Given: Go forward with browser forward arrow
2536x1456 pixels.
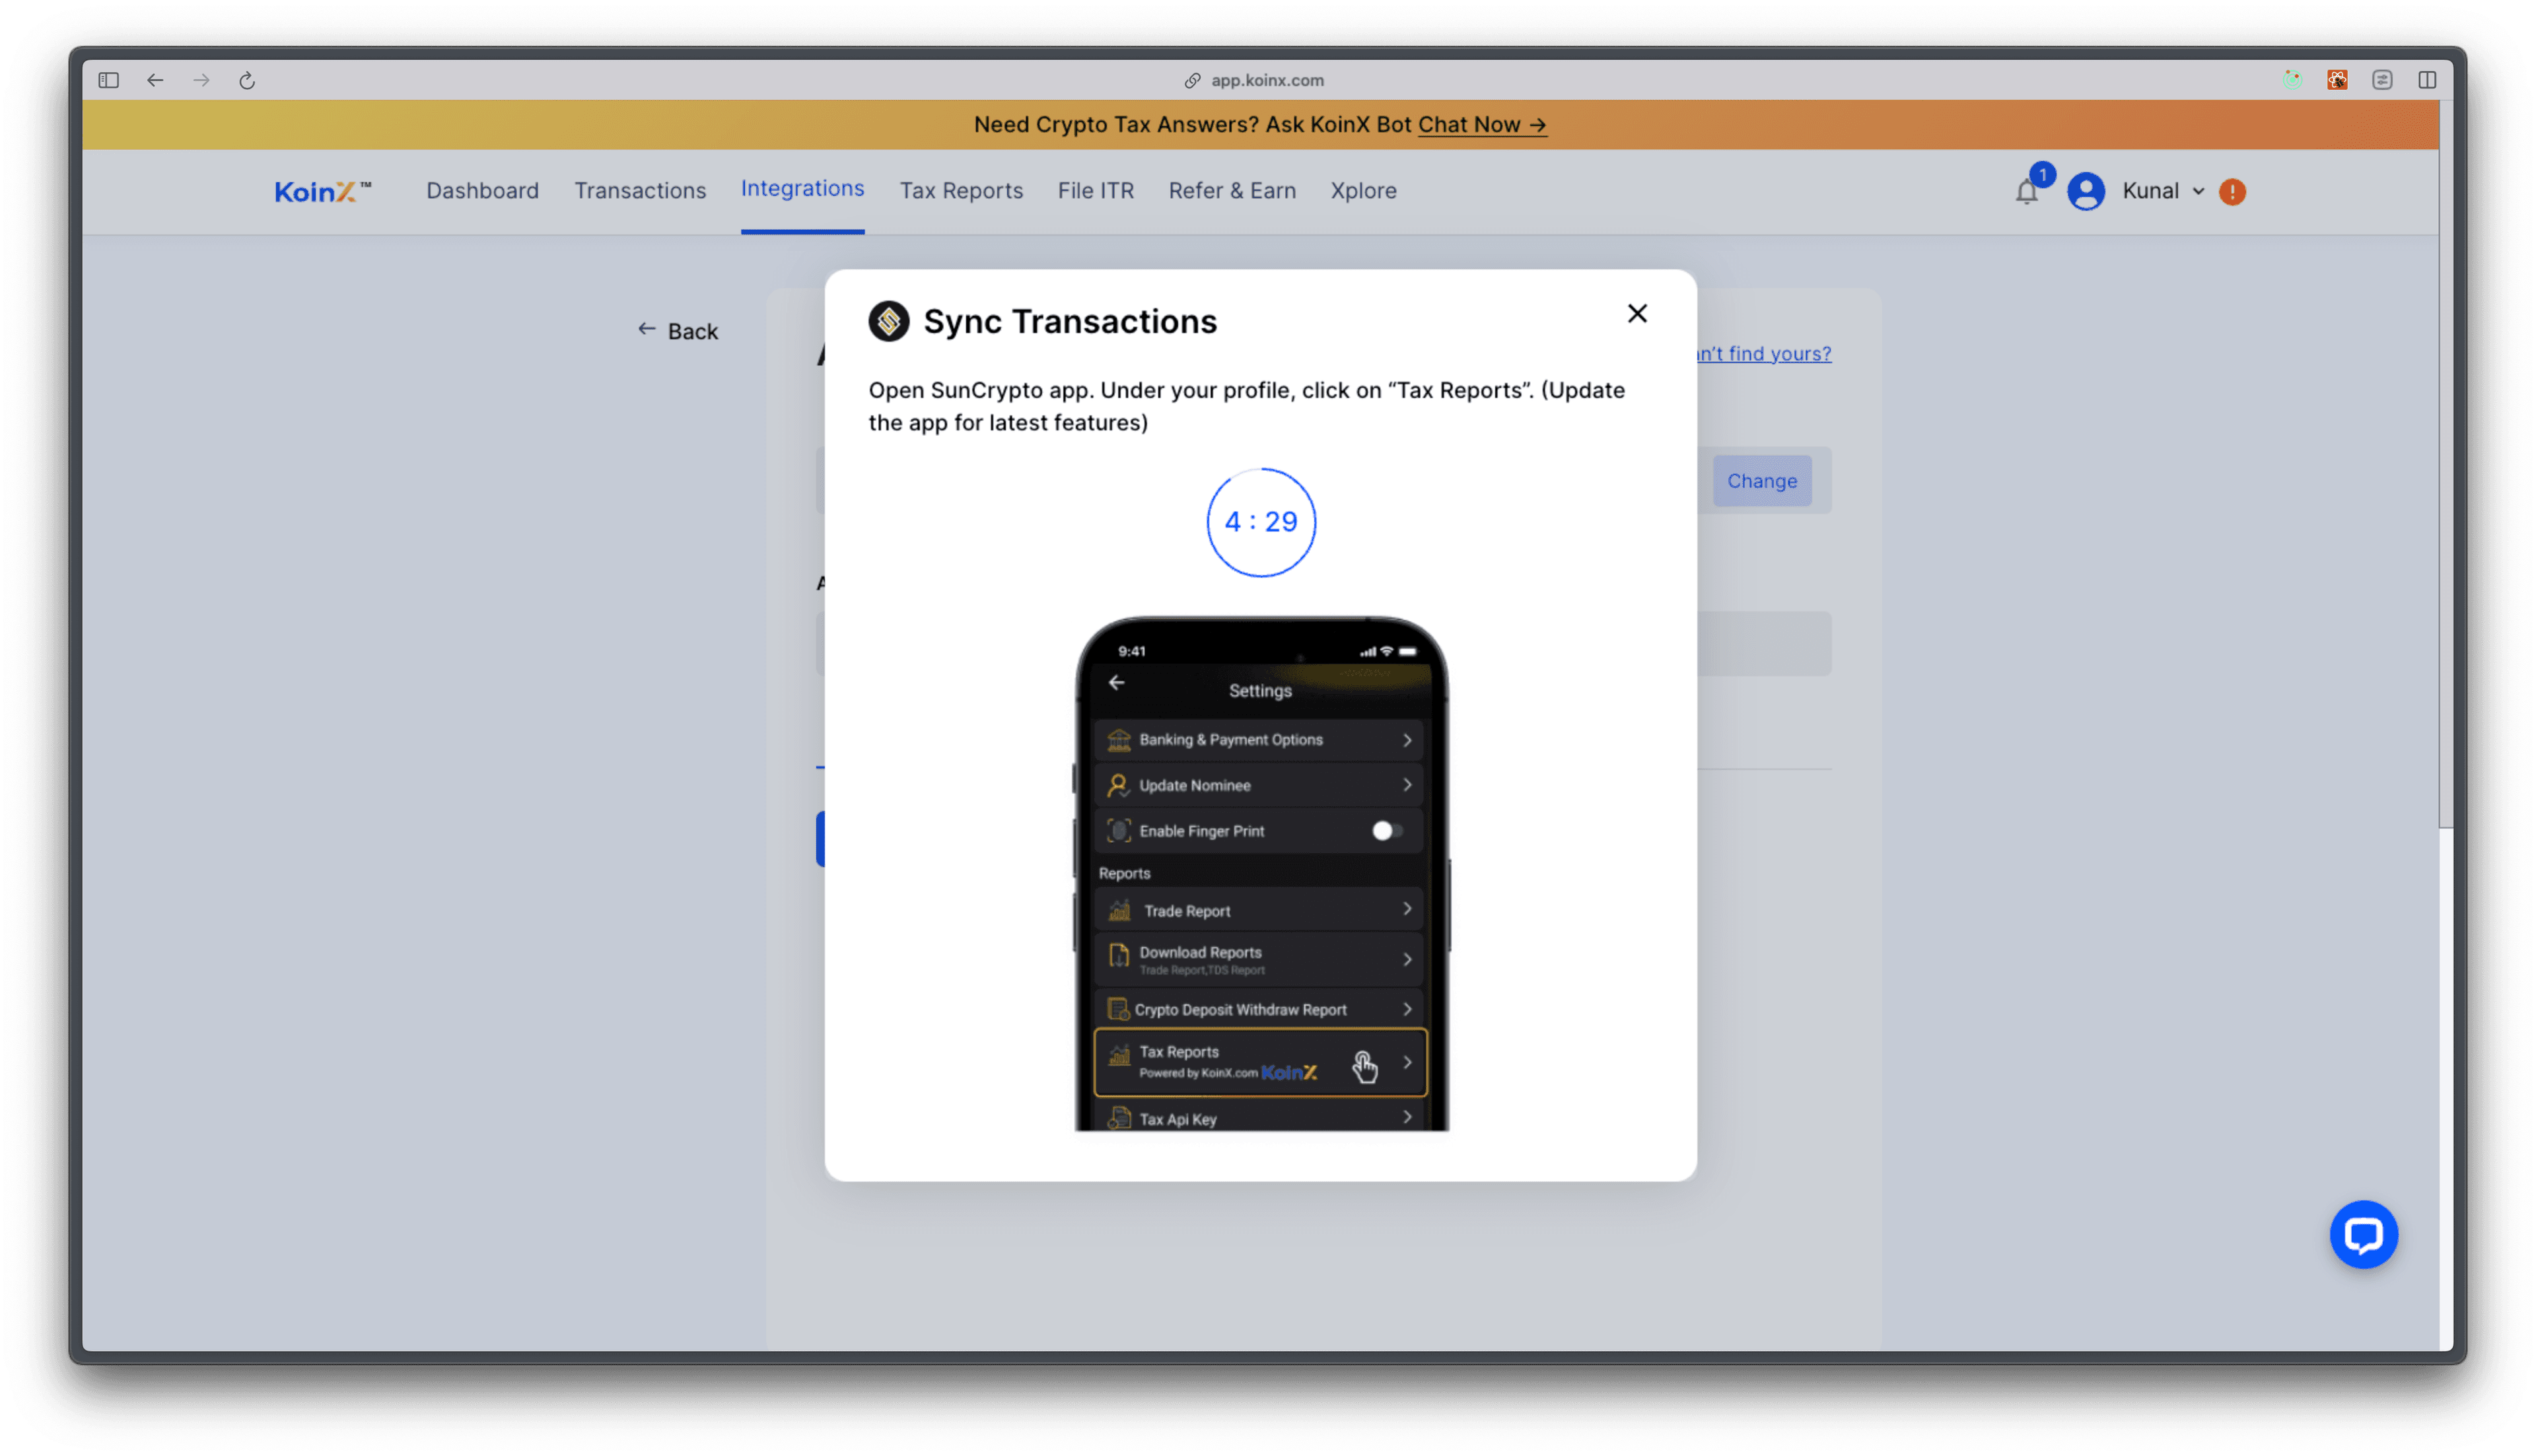Looking at the screenshot, I should [201, 80].
